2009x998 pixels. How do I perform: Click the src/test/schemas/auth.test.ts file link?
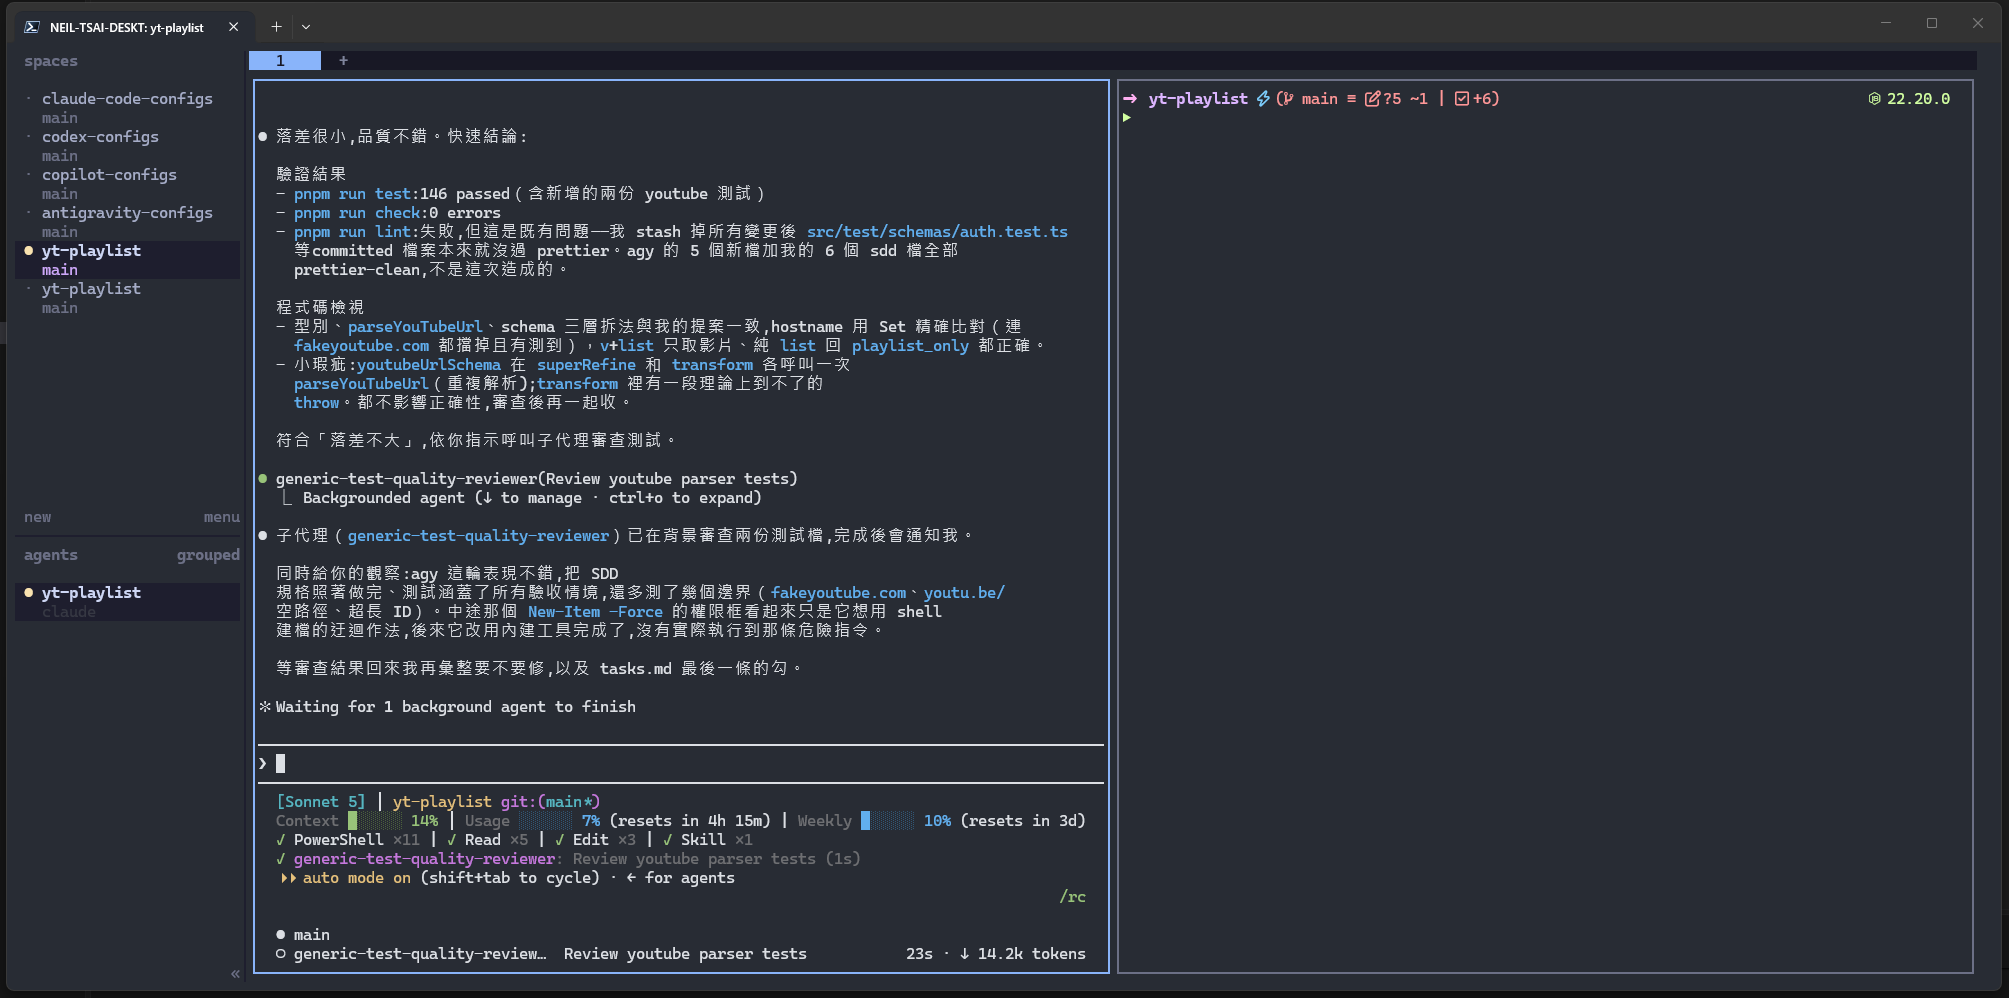tap(937, 232)
